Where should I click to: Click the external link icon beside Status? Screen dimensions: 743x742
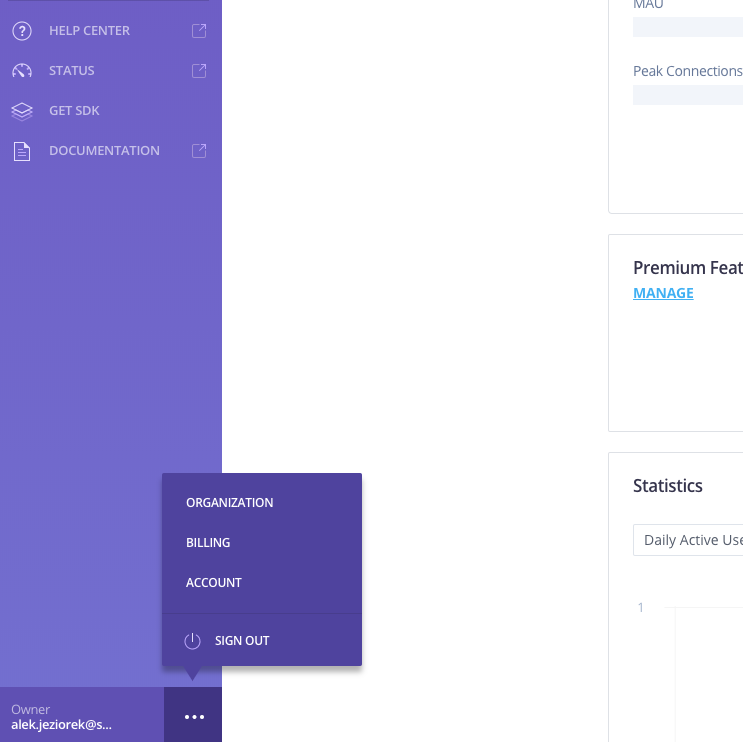point(199,71)
